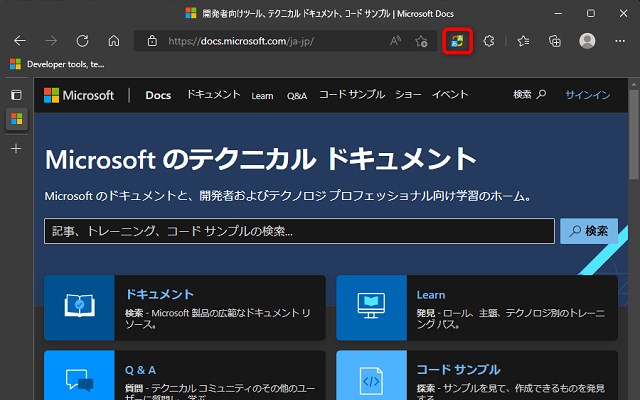
Task: Focus the article search input field
Action: 299,231
